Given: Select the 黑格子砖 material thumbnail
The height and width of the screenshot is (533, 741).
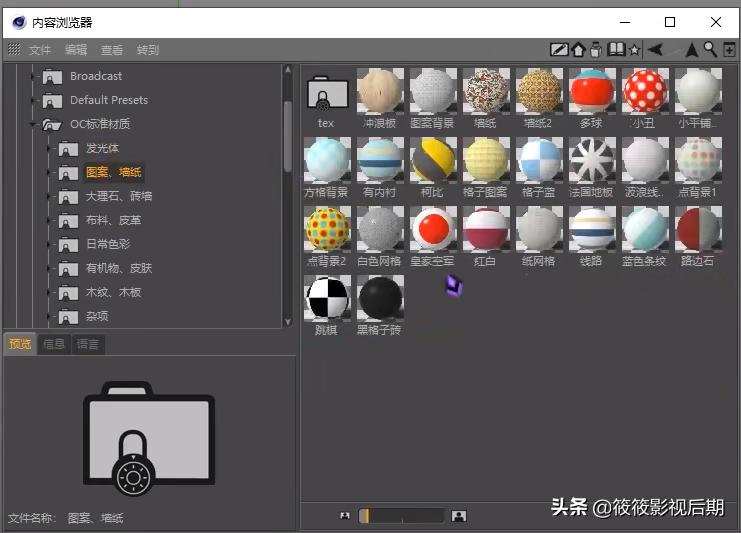Looking at the screenshot, I should [x=380, y=298].
